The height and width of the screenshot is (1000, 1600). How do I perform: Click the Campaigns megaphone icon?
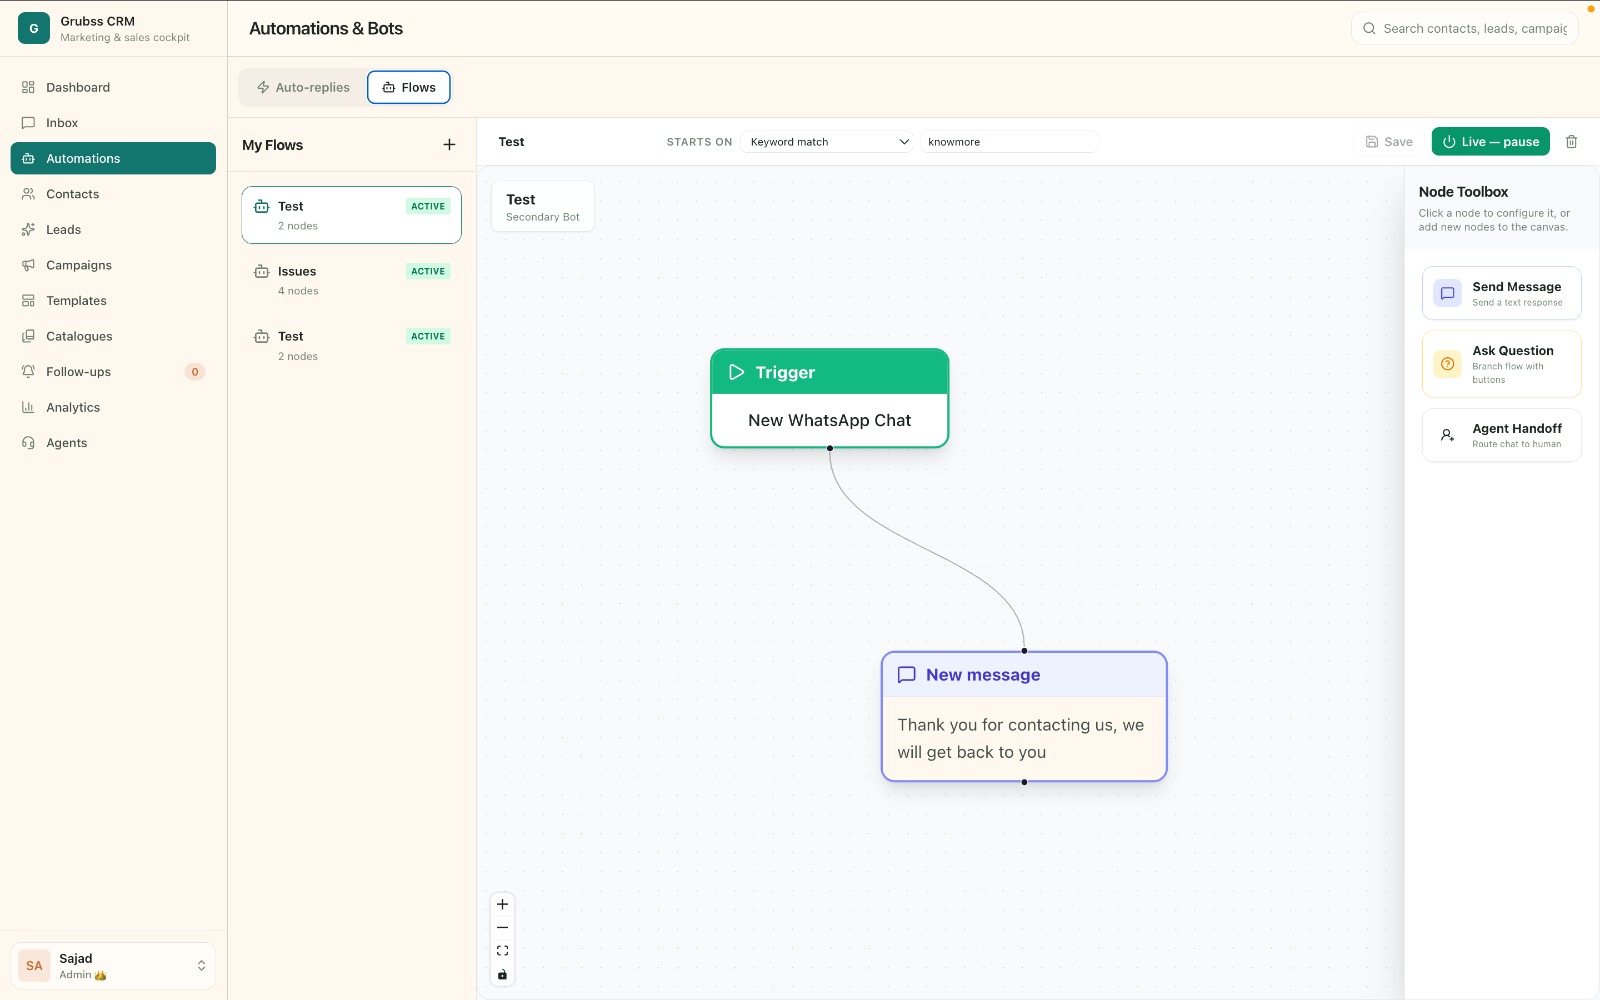28,265
